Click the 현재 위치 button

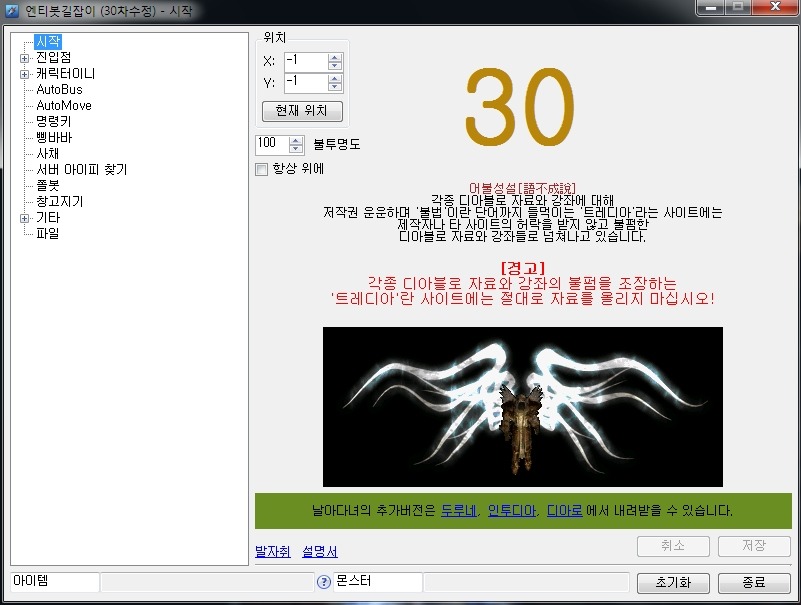pos(302,111)
